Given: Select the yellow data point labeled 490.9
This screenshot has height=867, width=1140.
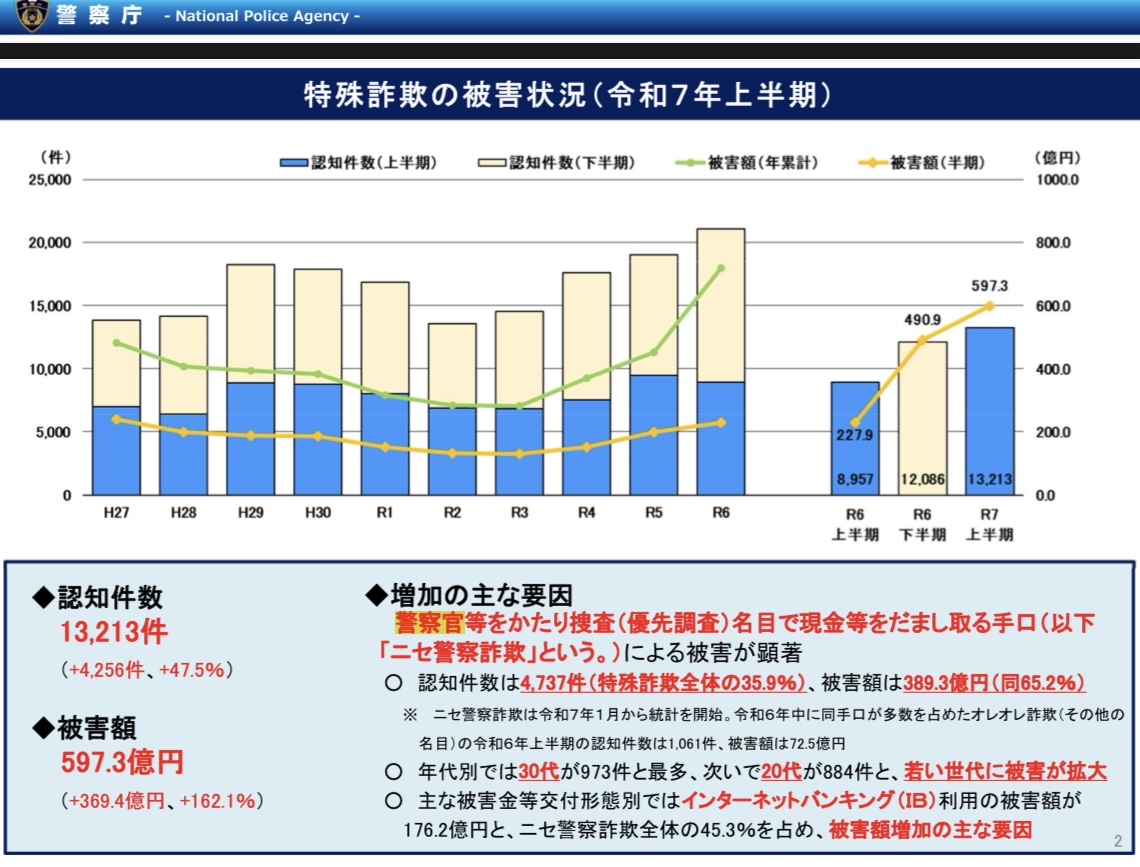Looking at the screenshot, I should click(x=922, y=340).
